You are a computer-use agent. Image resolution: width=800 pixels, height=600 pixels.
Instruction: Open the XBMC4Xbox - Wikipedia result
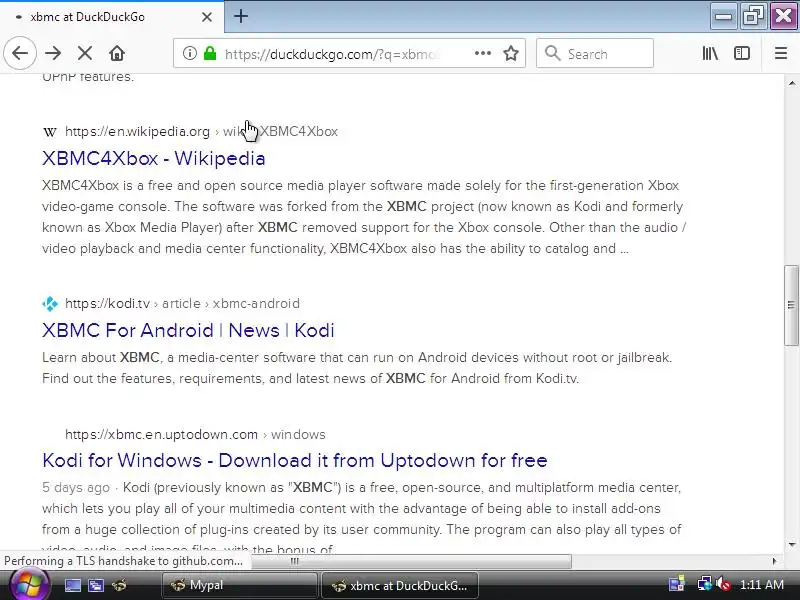(154, 159)
